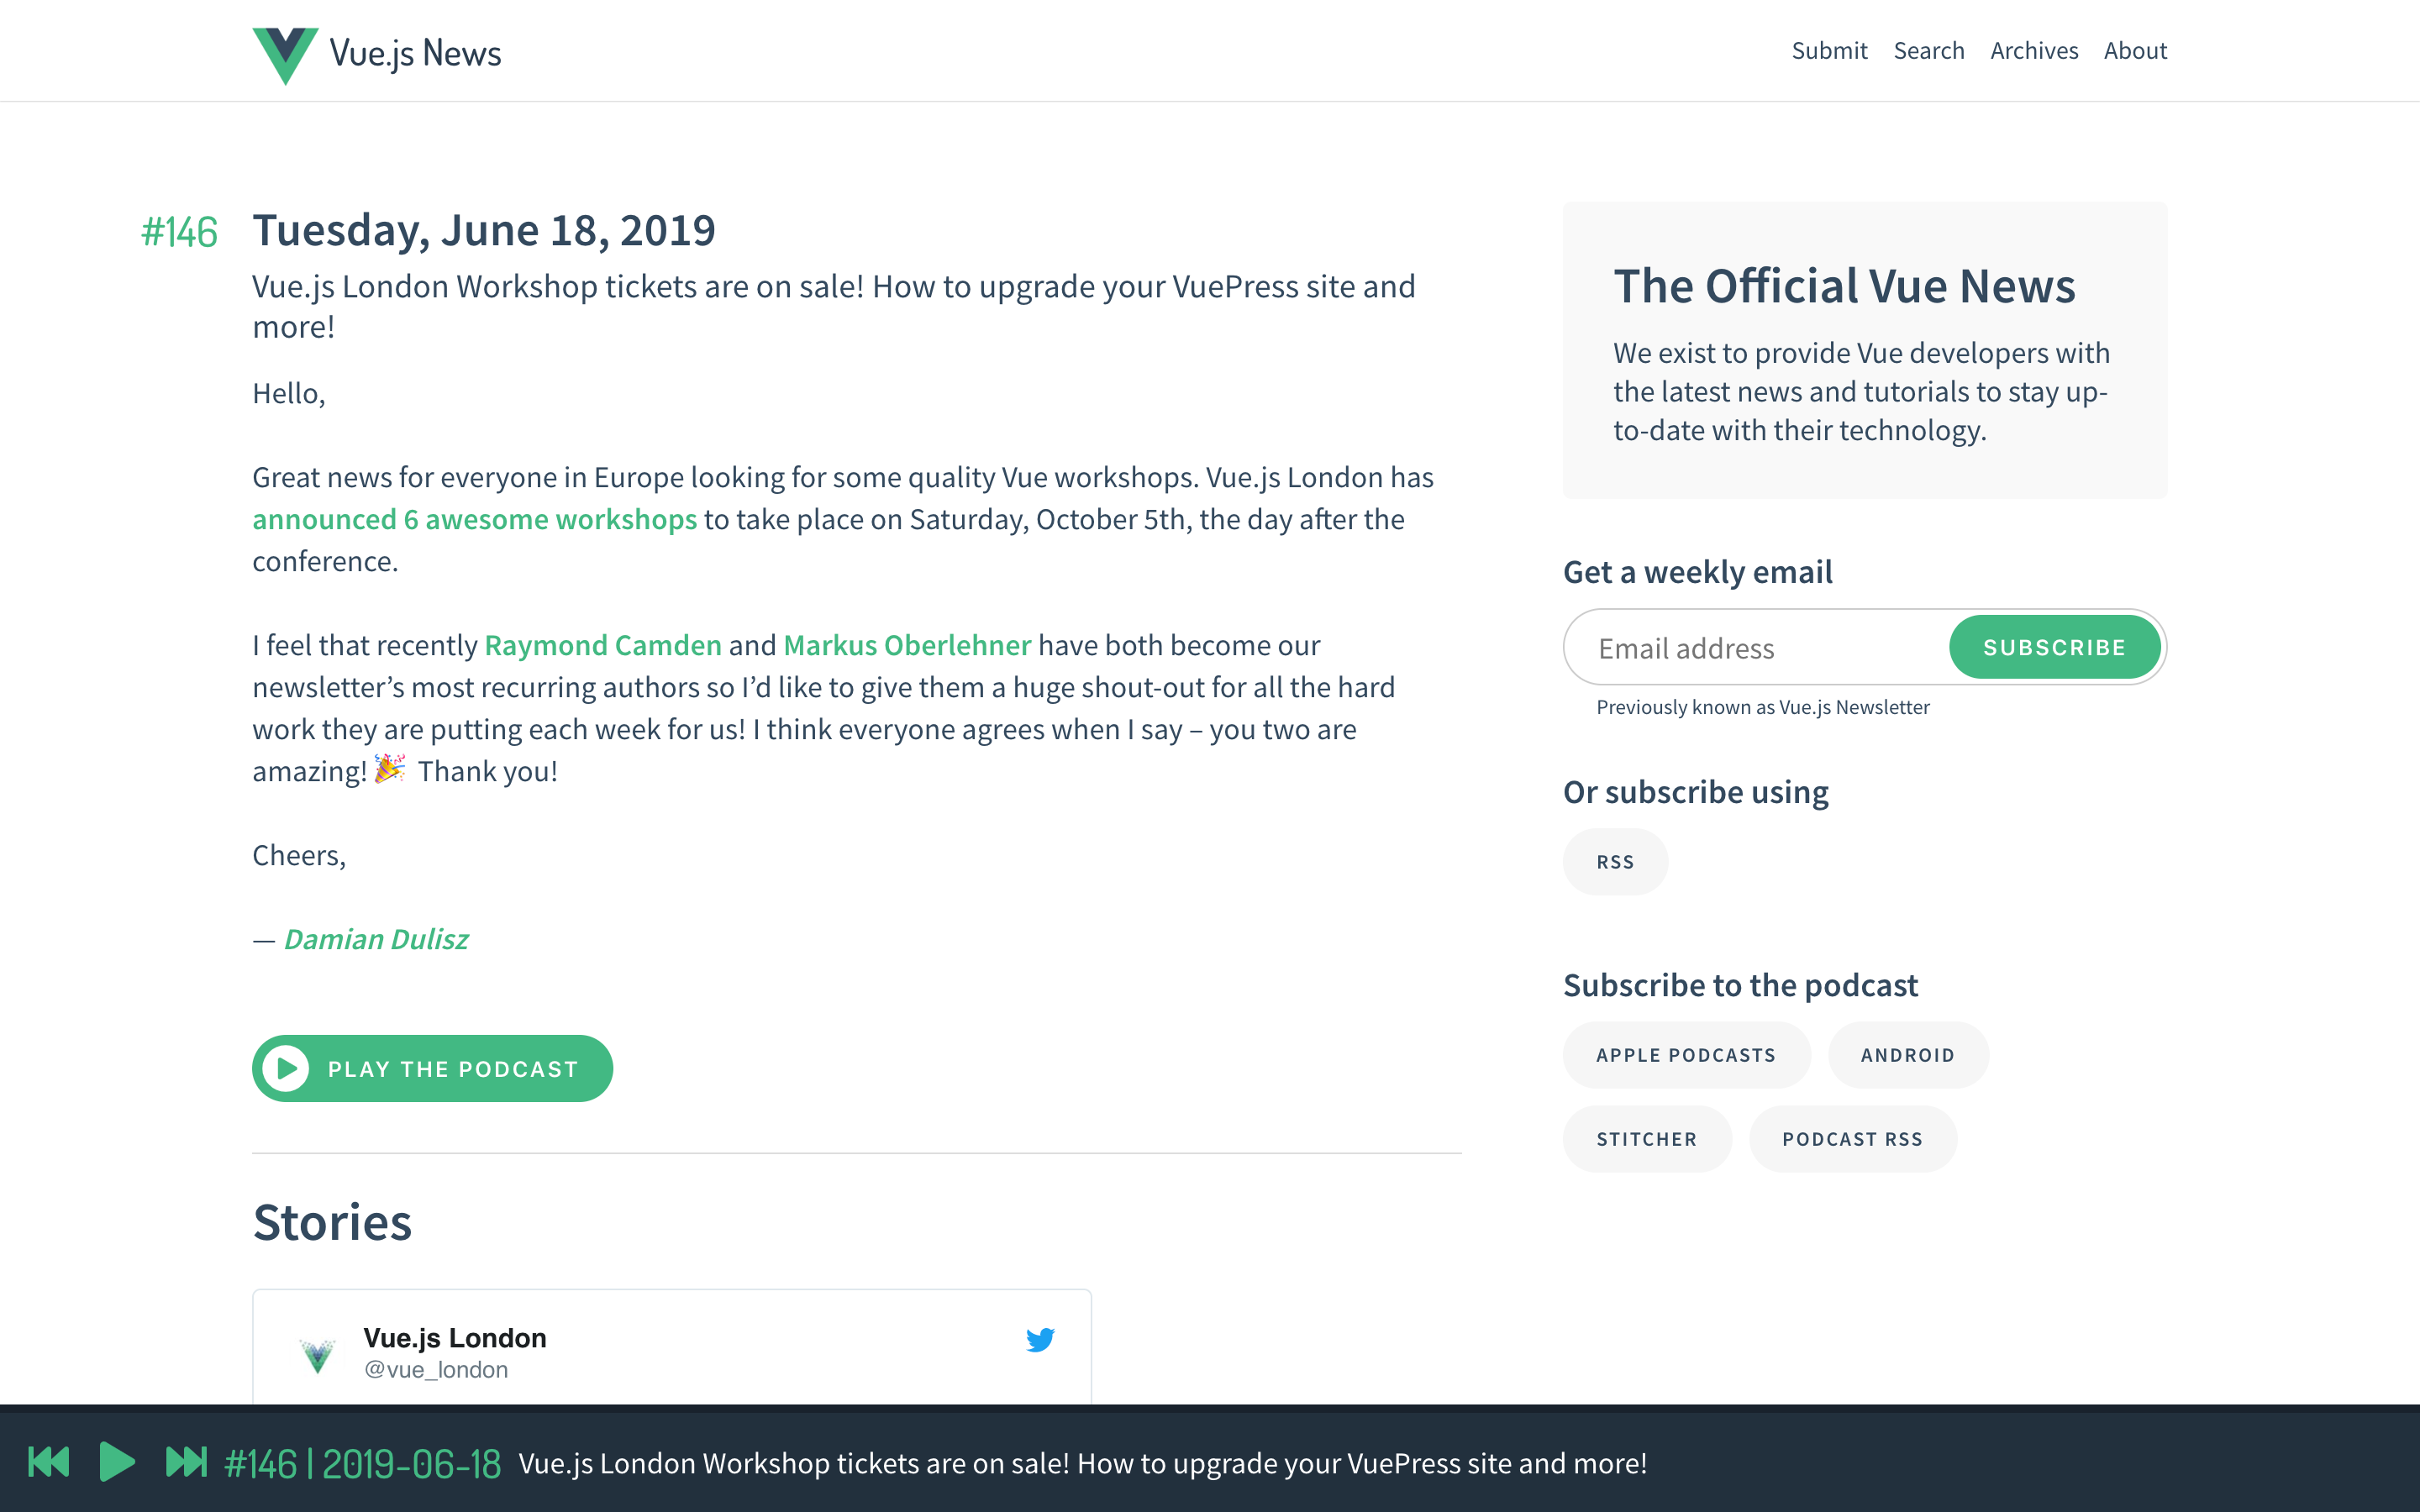Viewport: 2420px width, 1512px height.
Task: Select the Android podcast option
Action: click(1907, 1054)
